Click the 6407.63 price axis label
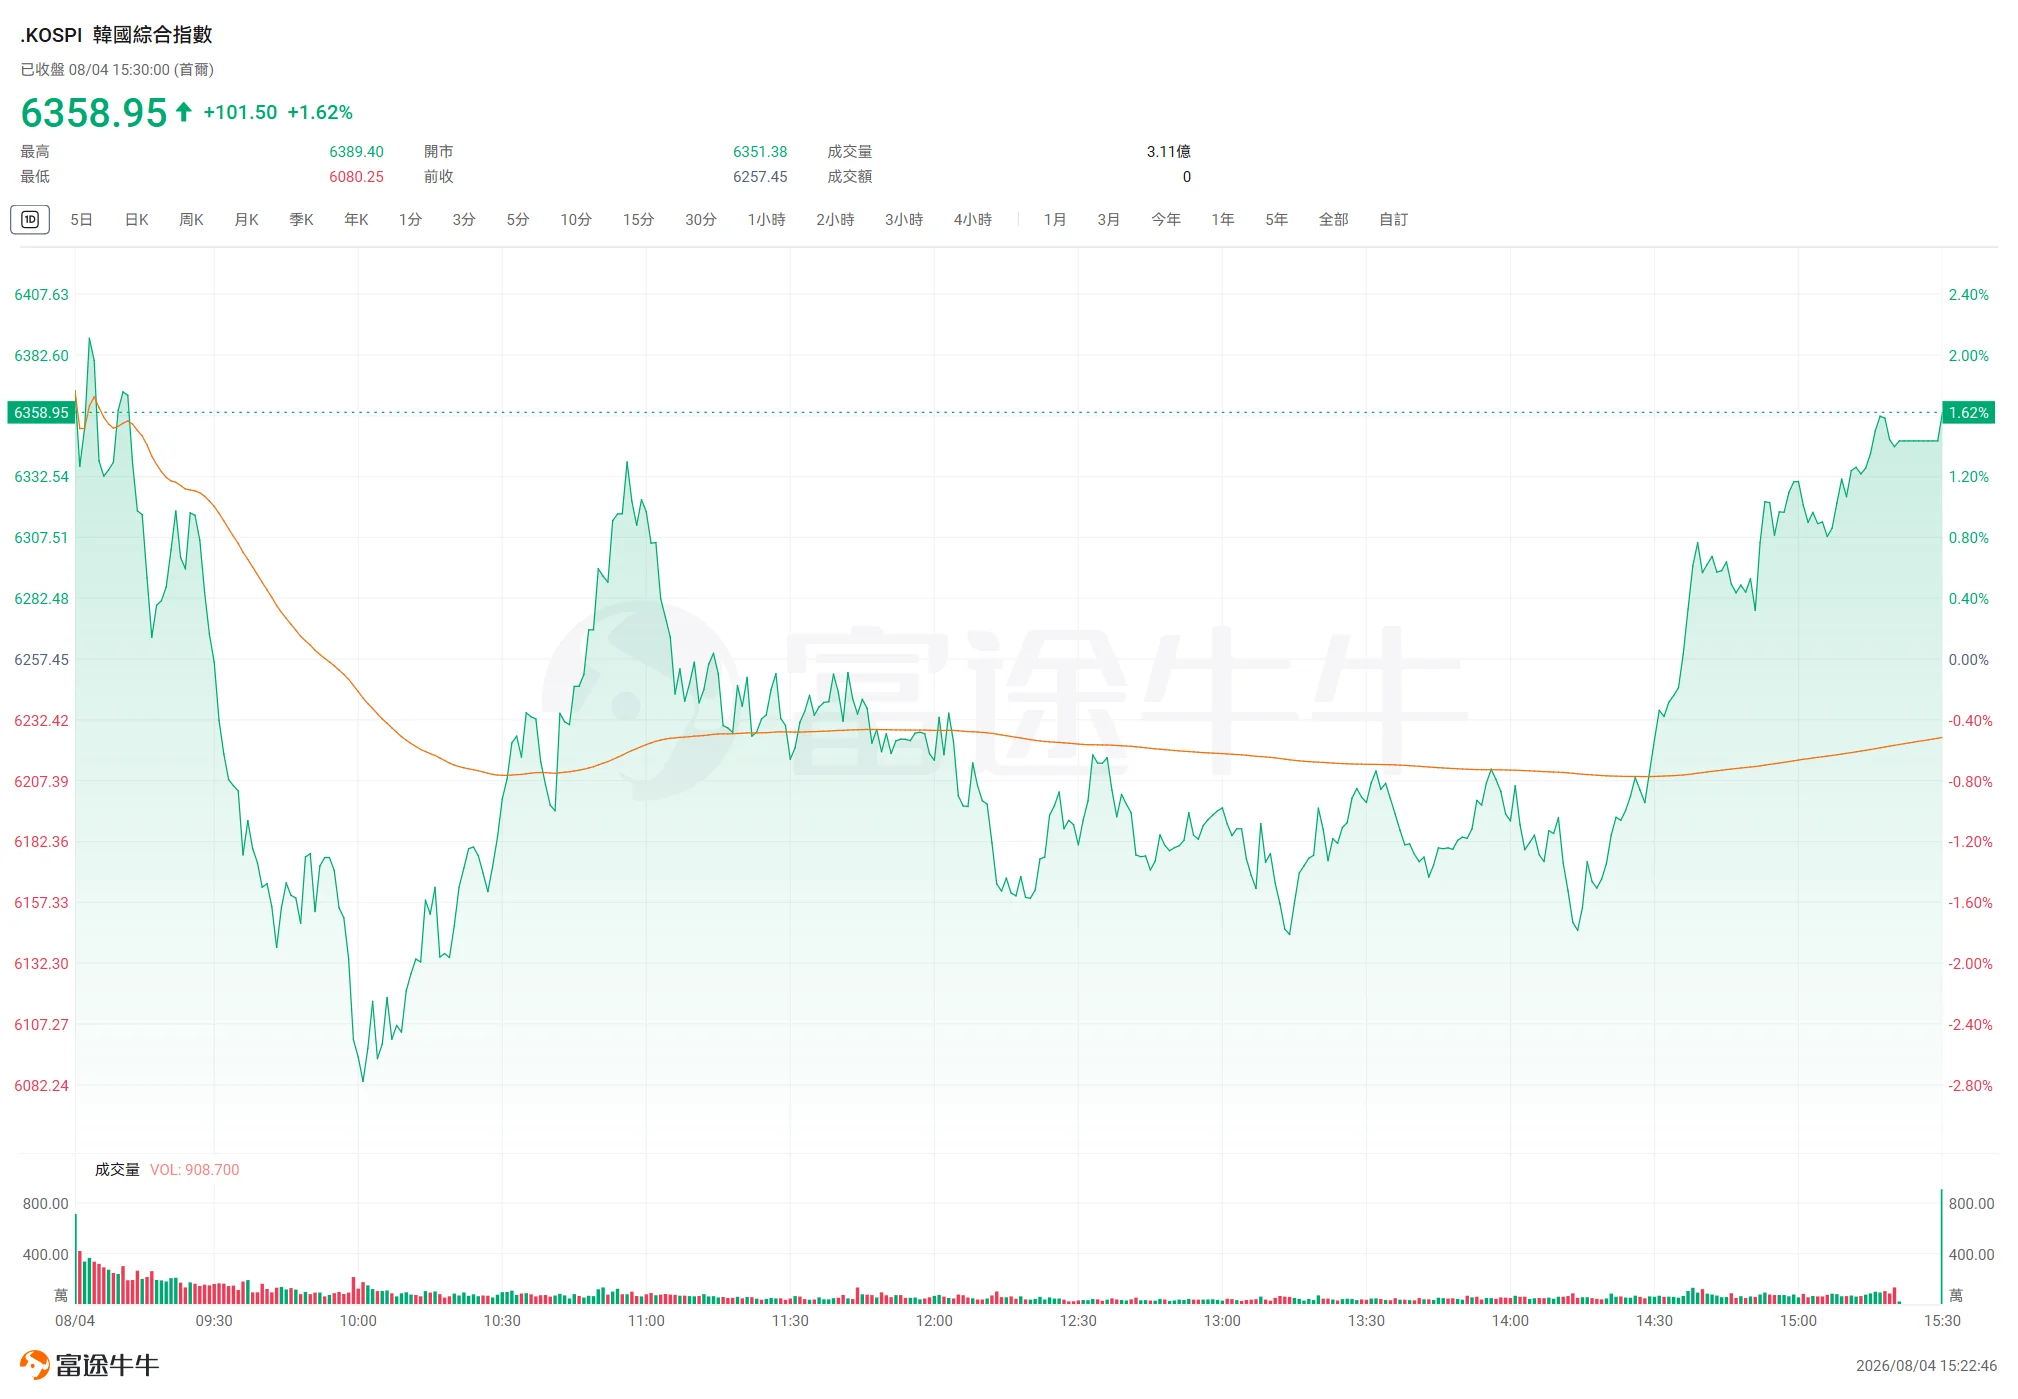 [x=41, y=295]
